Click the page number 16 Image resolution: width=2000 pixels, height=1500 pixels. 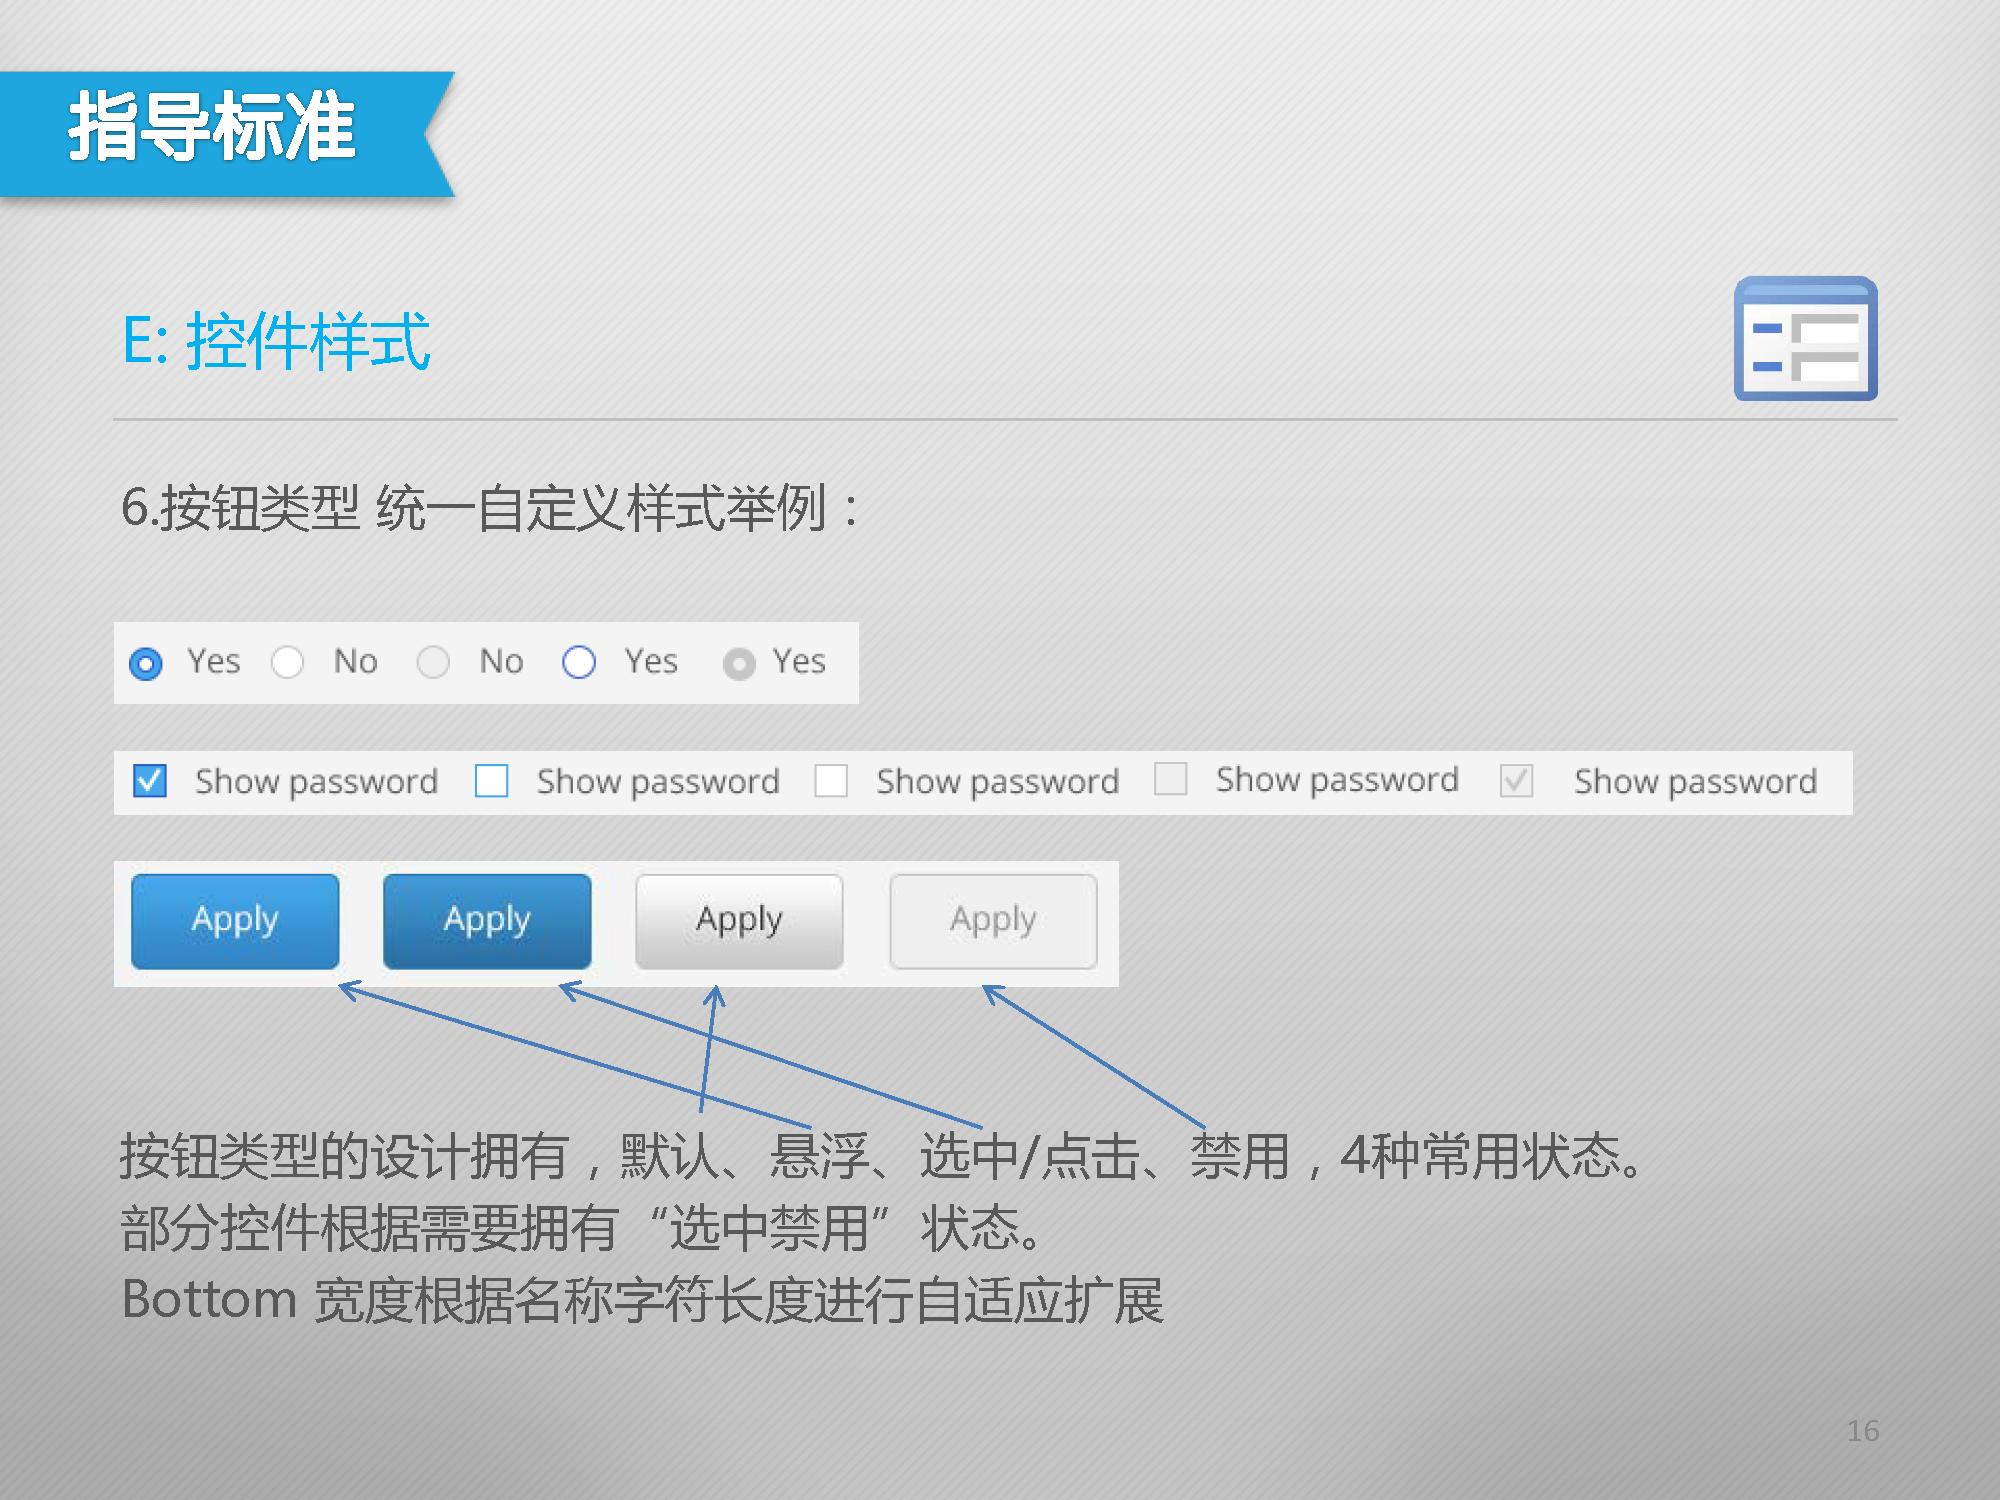point(1862,1431)
